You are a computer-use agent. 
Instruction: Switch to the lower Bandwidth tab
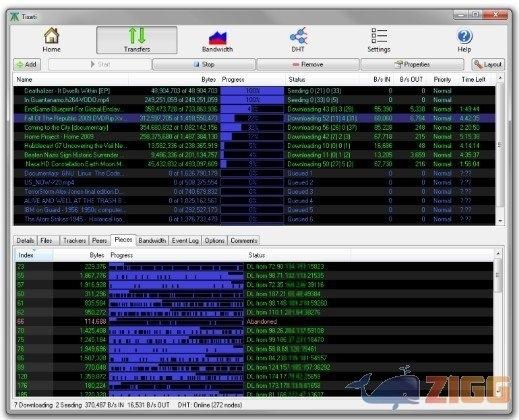(x=152, y=240)
